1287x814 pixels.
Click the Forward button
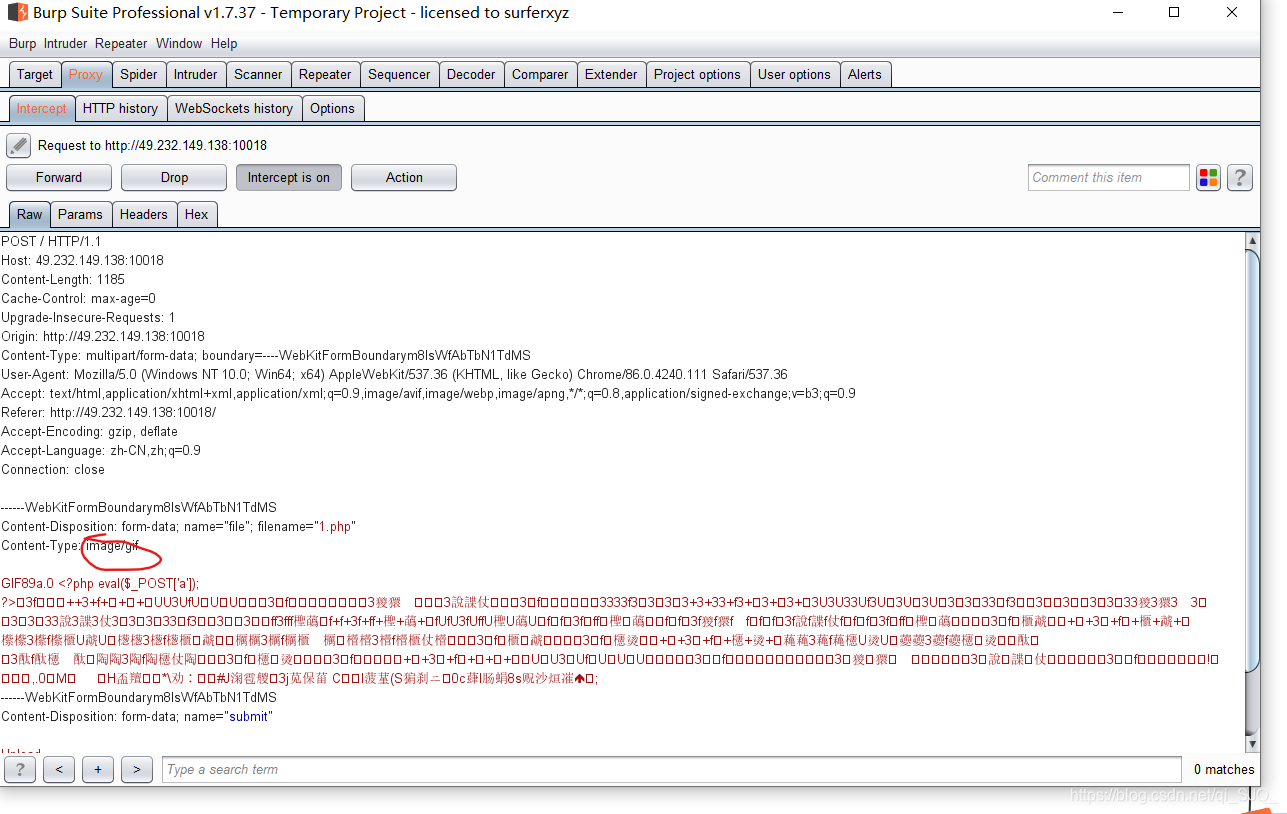pos(59,177)
